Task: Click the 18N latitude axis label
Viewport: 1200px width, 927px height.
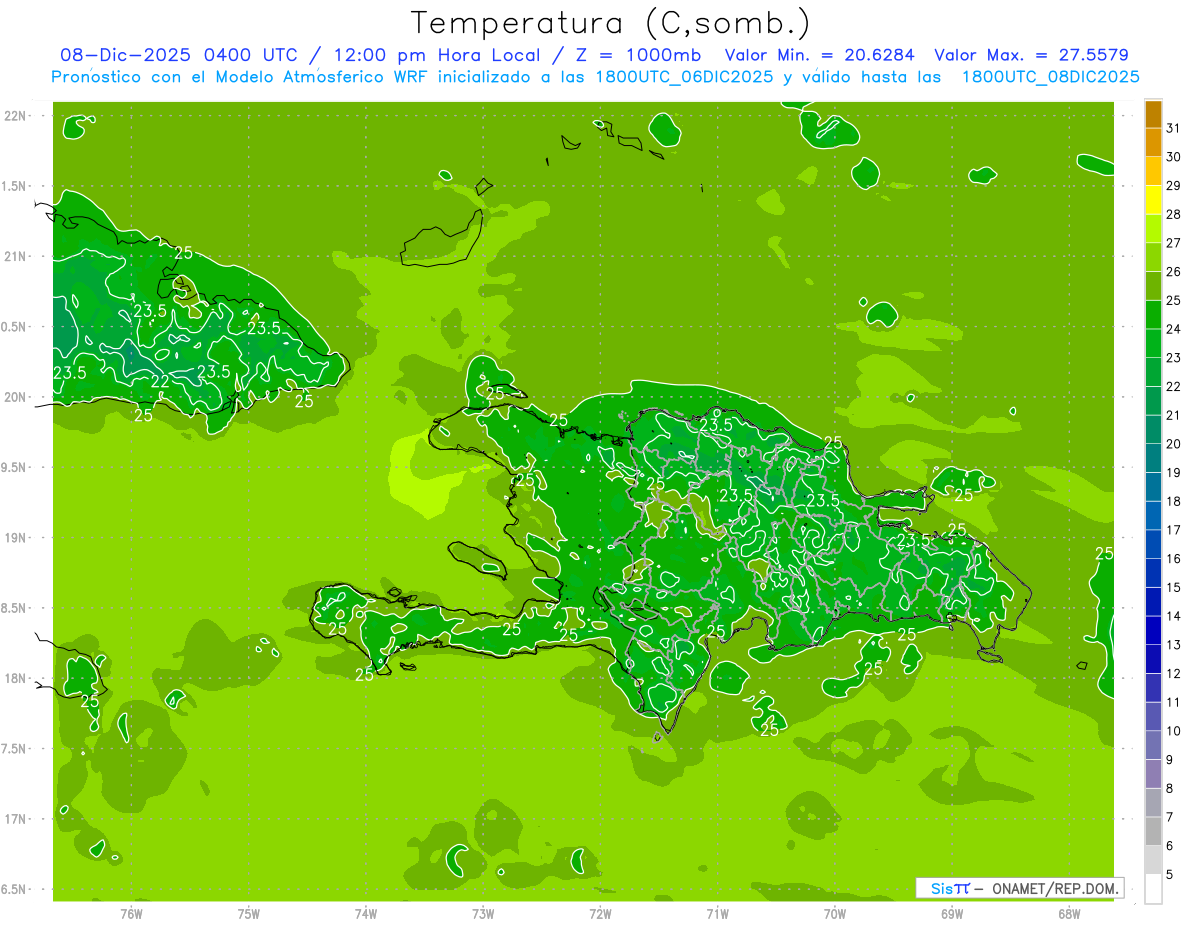Action: click(x=16, y=678)
